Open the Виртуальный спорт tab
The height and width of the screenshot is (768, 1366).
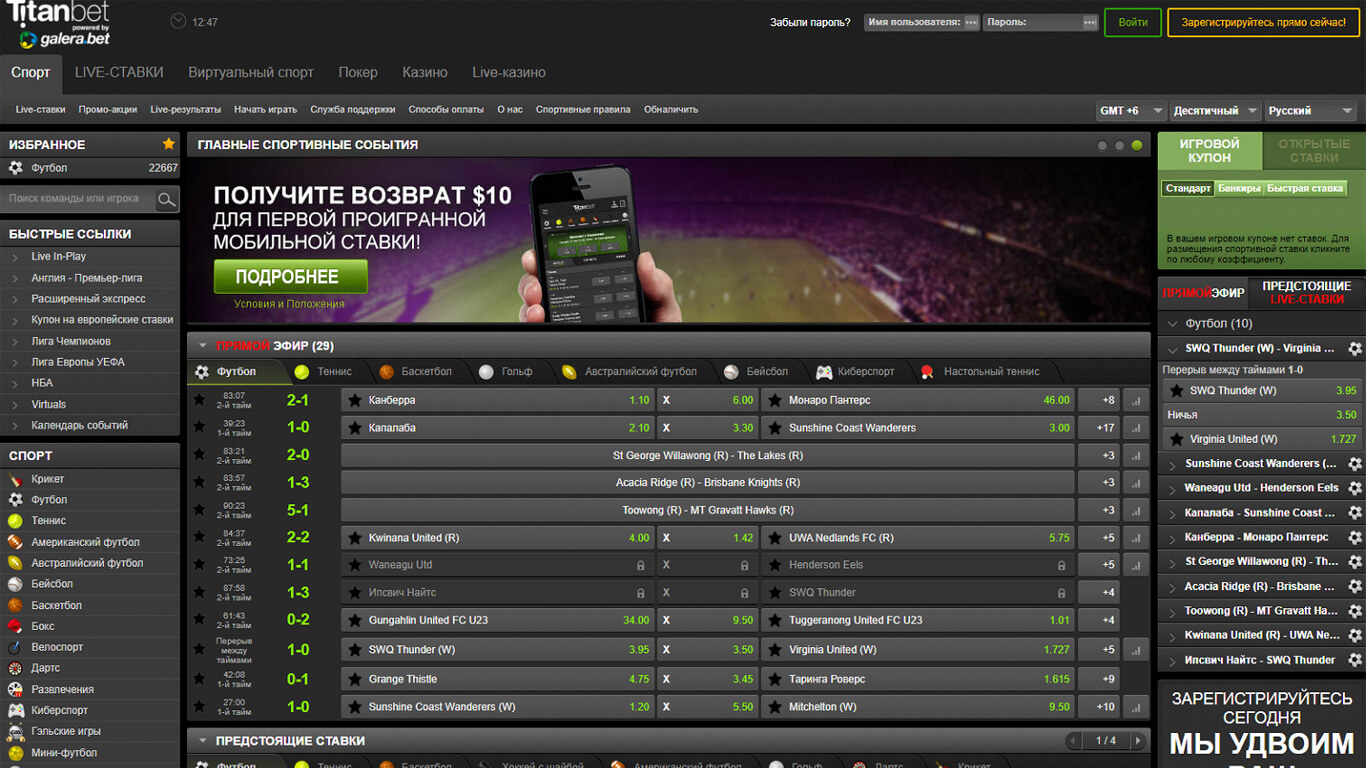251,73
